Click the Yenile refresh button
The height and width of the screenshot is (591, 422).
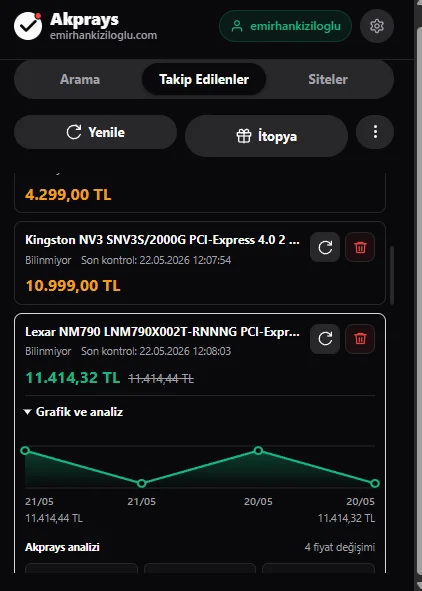tap(95, 132)
